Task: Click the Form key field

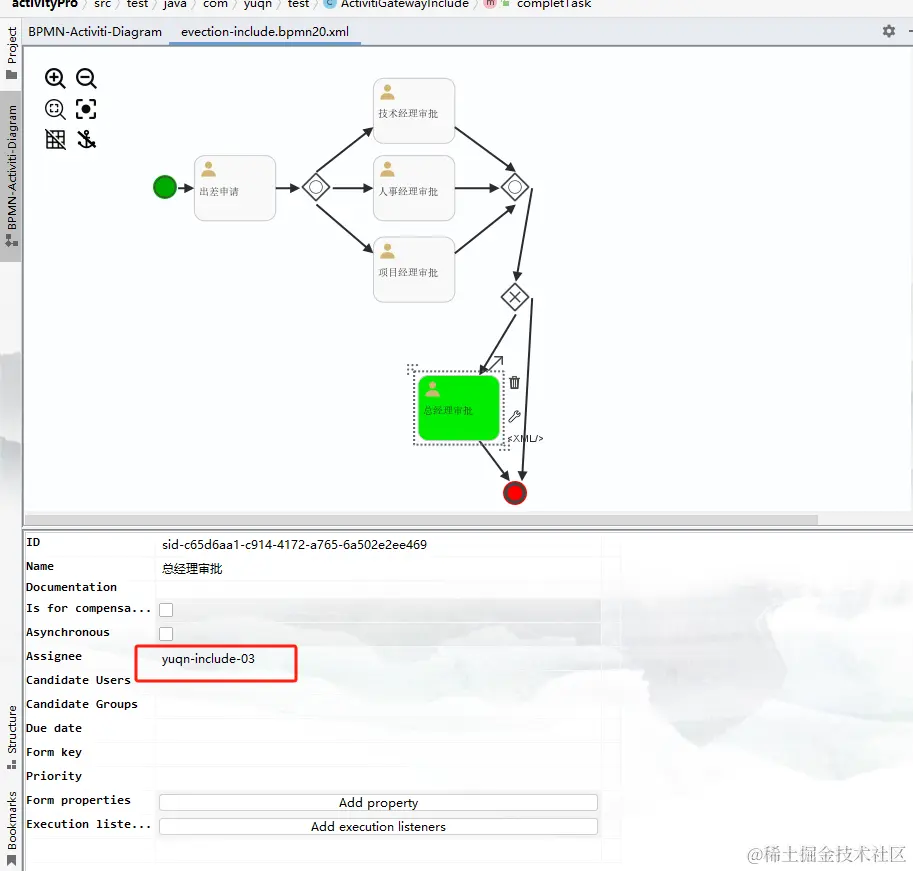Action: pos(378,752)
